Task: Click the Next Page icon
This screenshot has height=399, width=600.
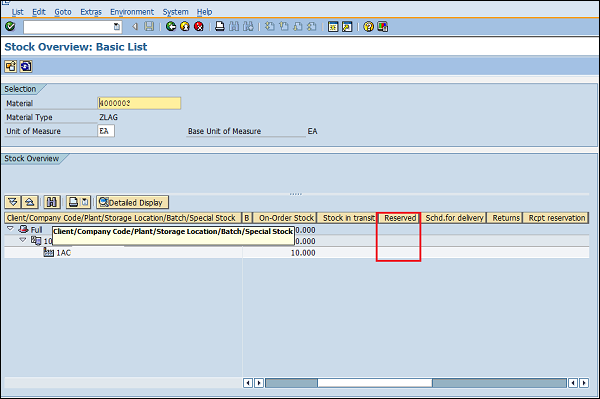Action: (x=298, y=26)
